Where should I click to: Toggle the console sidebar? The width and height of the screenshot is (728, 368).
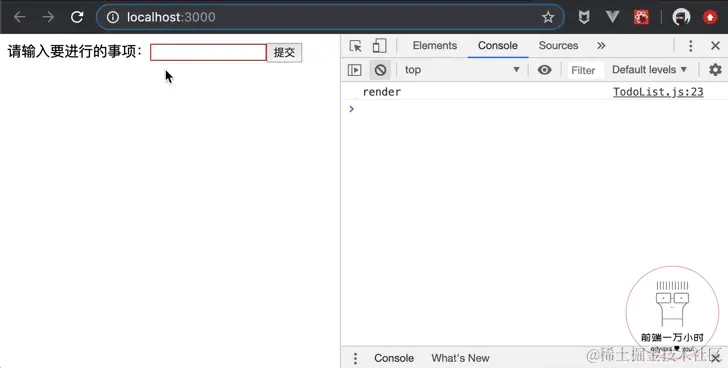tap(355, 70)
